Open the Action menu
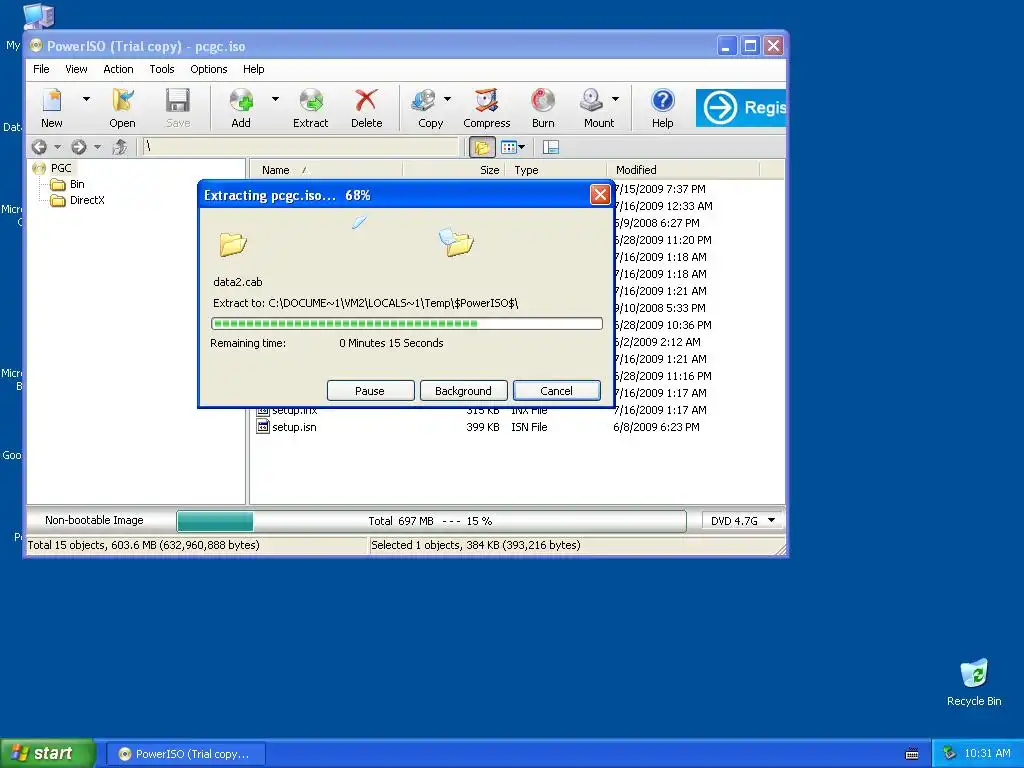The height and width of the screenshot is (768, 1024). 118,69
